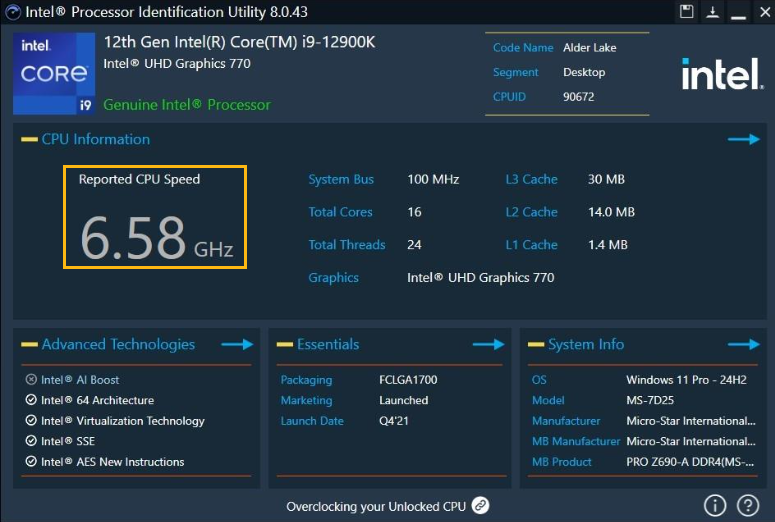Click the Model label

548,400
